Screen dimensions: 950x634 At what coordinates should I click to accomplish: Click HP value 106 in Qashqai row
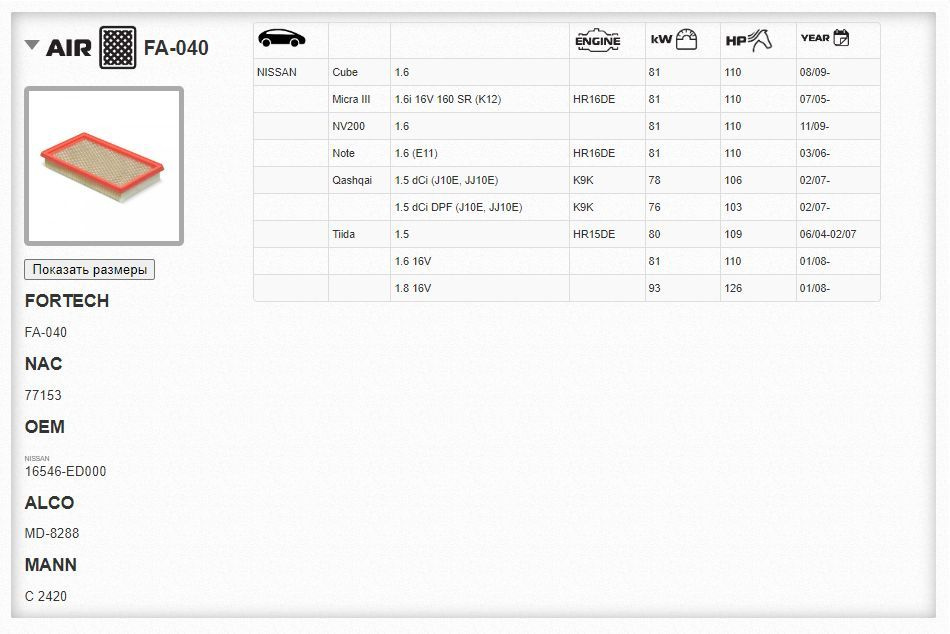coord(733,180)
